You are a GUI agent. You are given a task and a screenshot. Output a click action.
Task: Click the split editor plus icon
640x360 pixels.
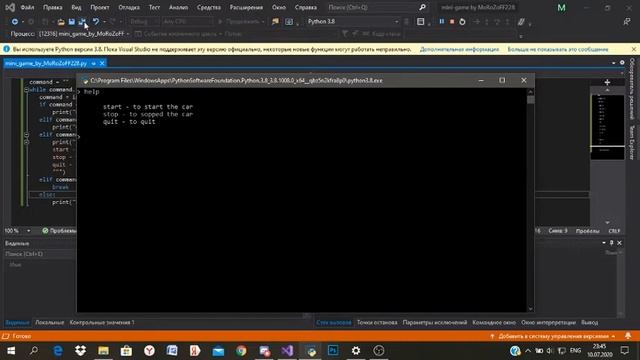tap(607, 82)
